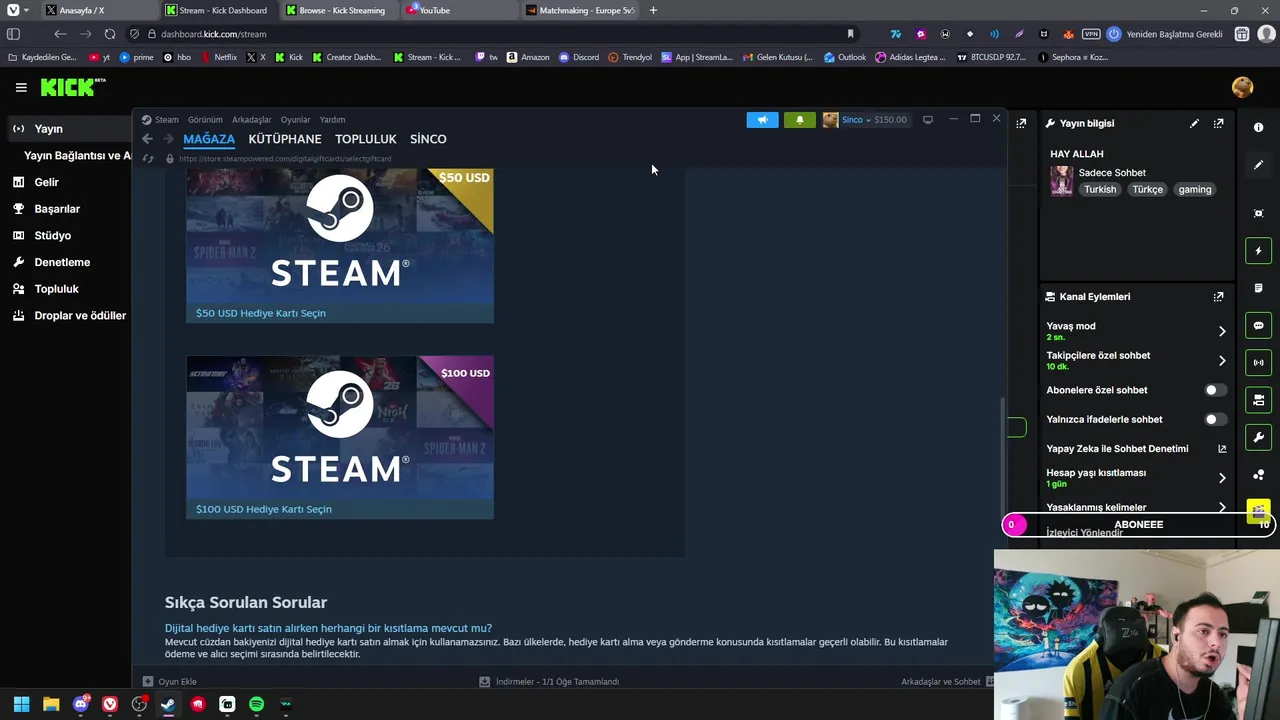Screen dimensions: 1280x720
Task: Toggle the Kick sidebar hamburger menu
Action: click(21, 88)
